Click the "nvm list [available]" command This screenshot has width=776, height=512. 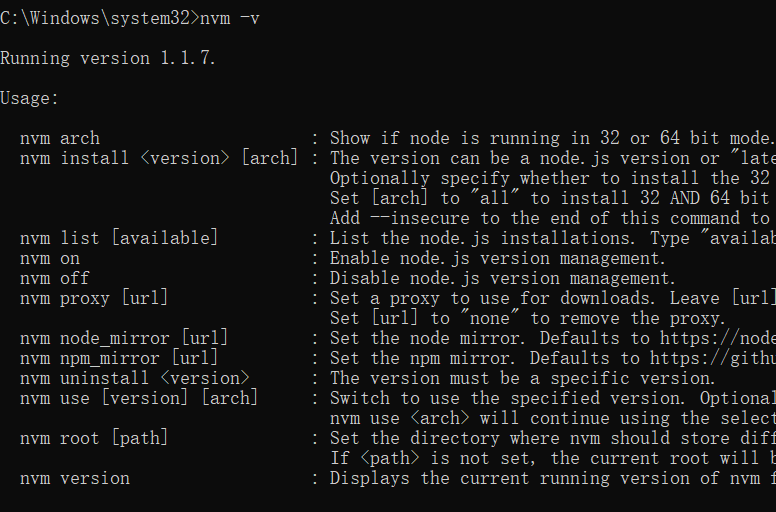click(x=119, y=238)
